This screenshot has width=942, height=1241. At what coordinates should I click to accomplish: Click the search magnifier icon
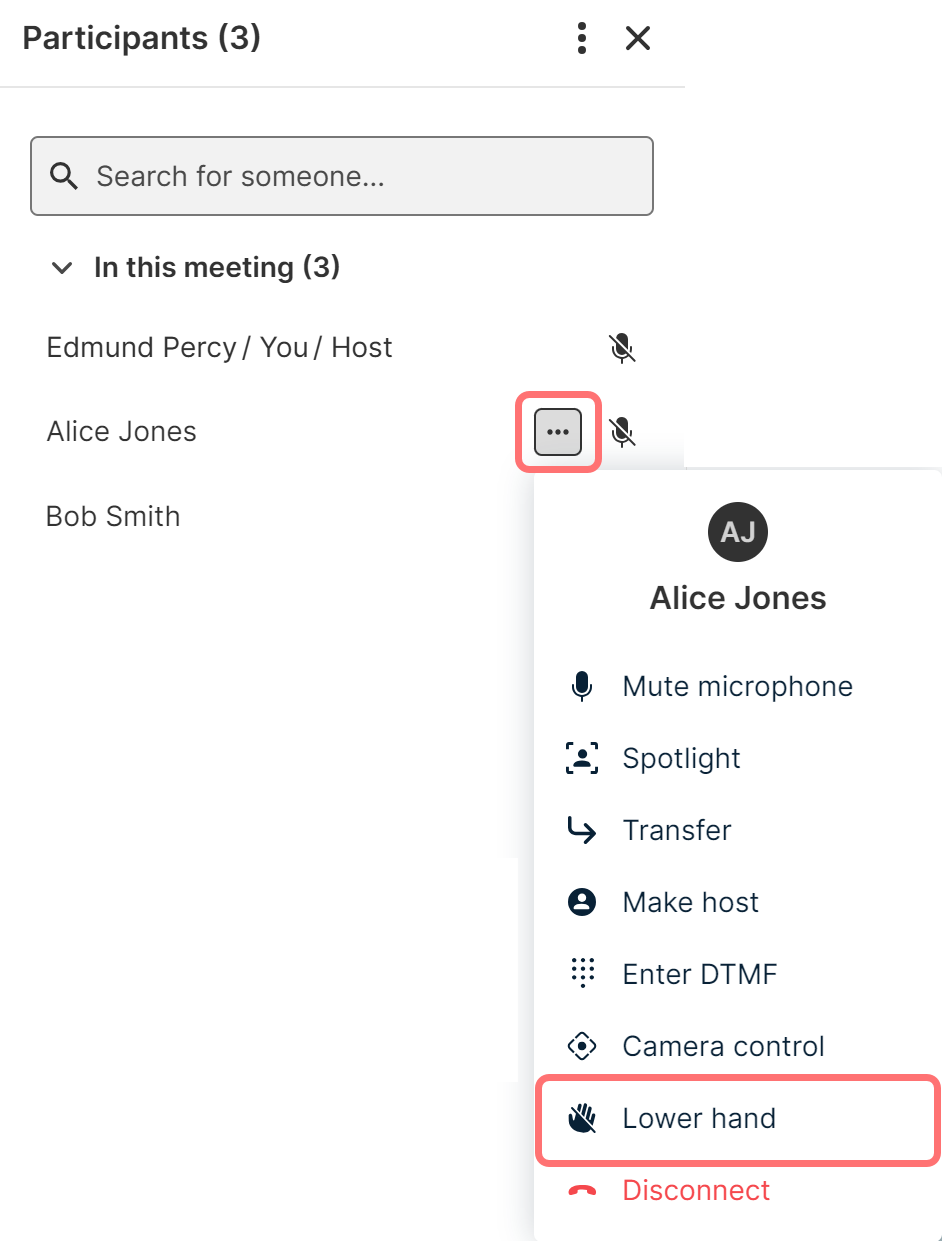click(x=64, y=176)
